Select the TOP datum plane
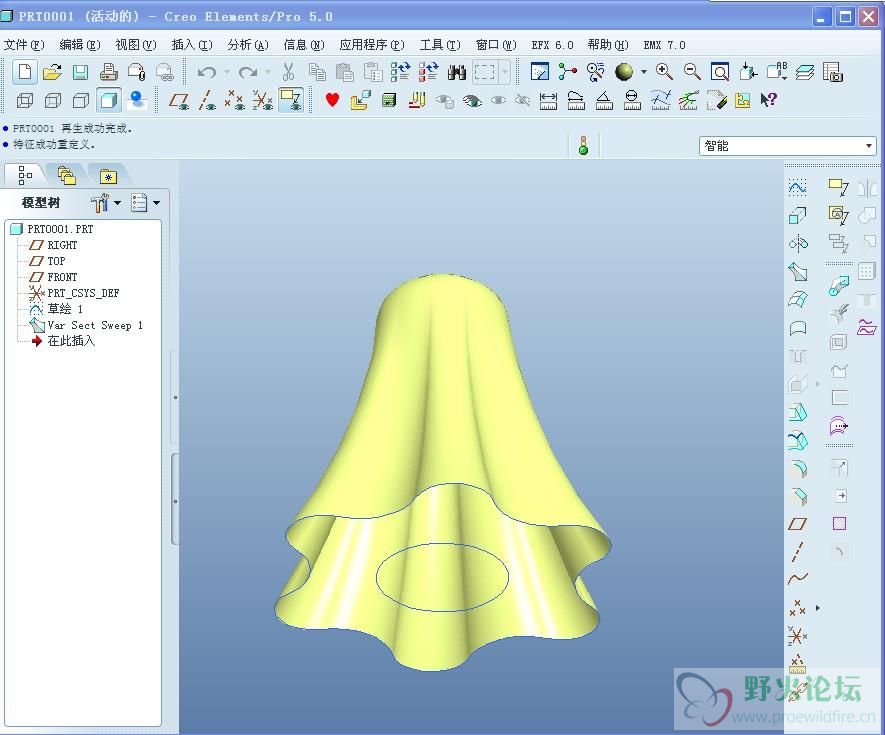The width and height of the screenshot is (885, 735). 56,261
